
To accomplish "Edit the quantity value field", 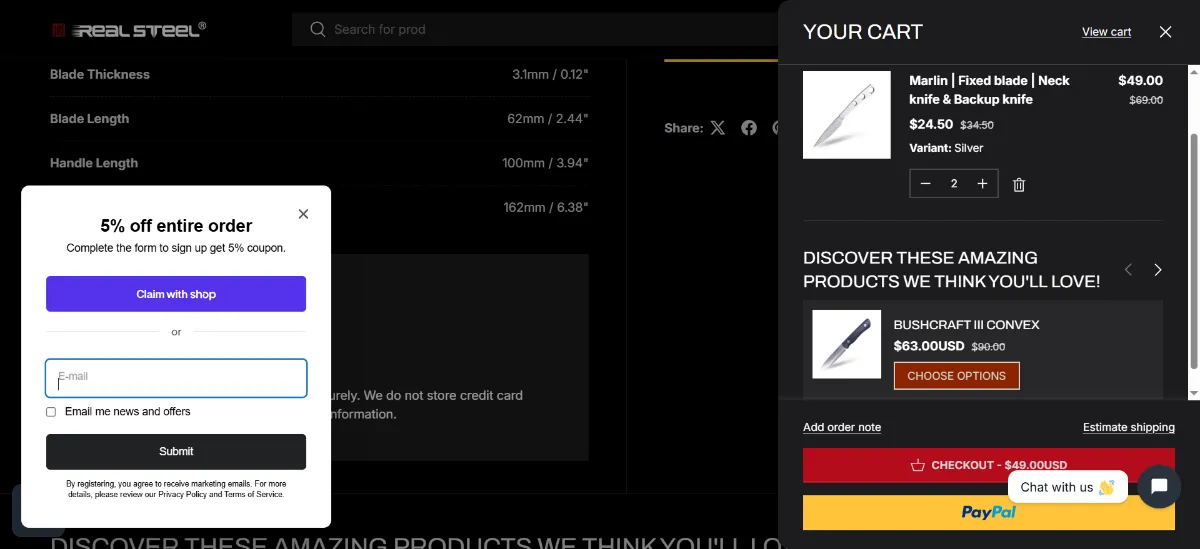I will click(x=954, y=184).
